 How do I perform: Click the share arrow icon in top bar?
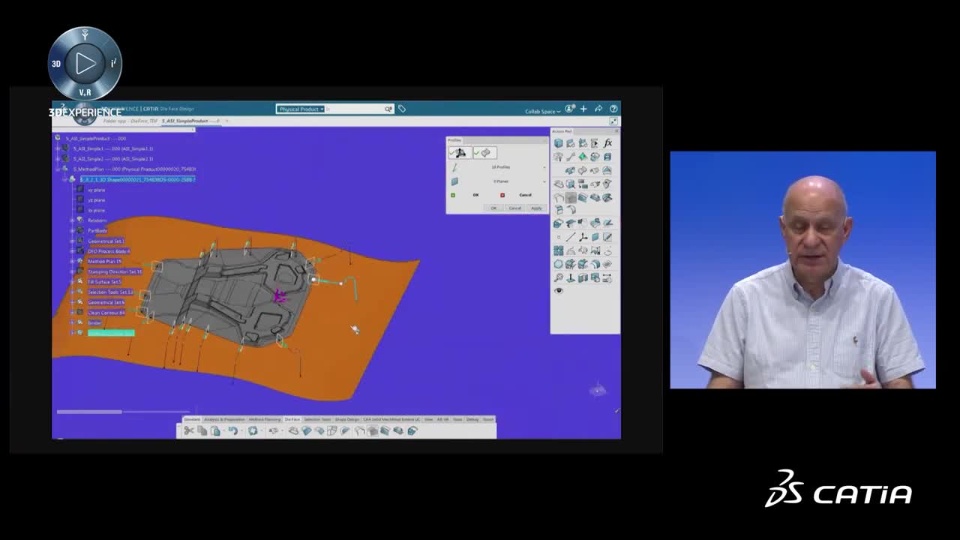pyautogui.click(x=598, y=109)
